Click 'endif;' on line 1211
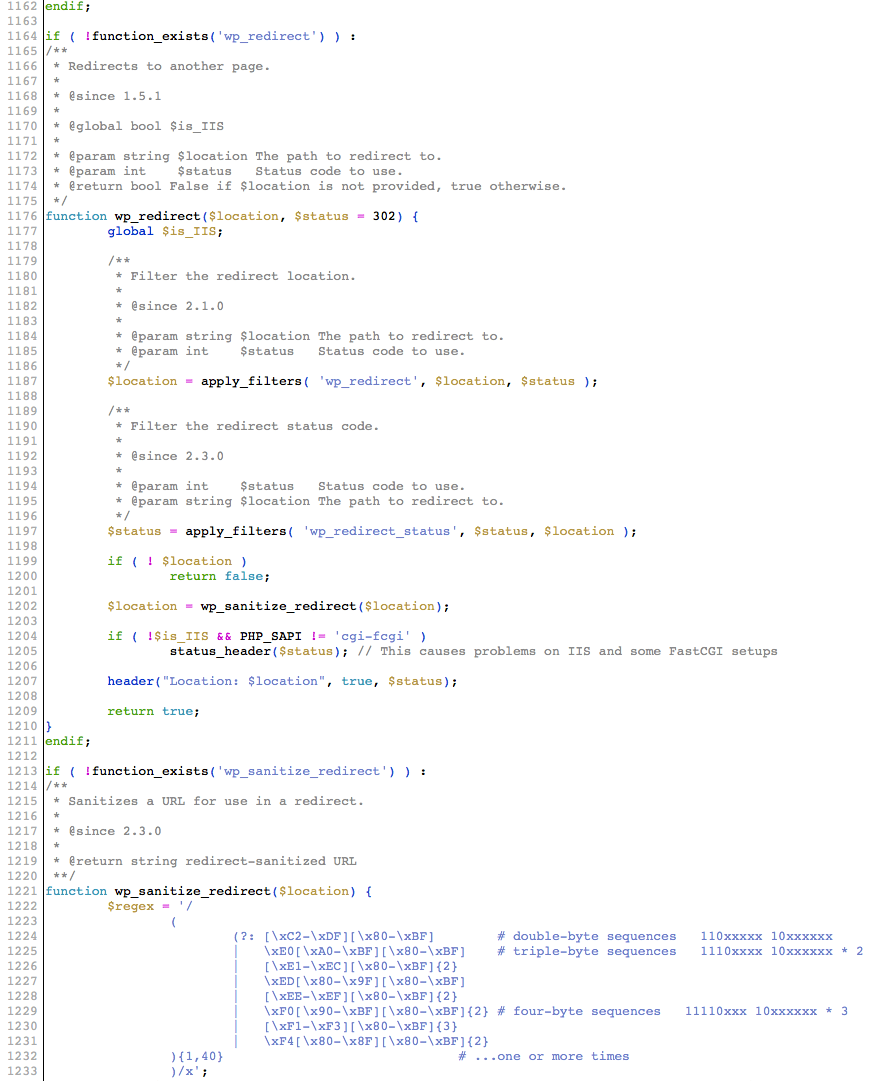 pos(68,741)
